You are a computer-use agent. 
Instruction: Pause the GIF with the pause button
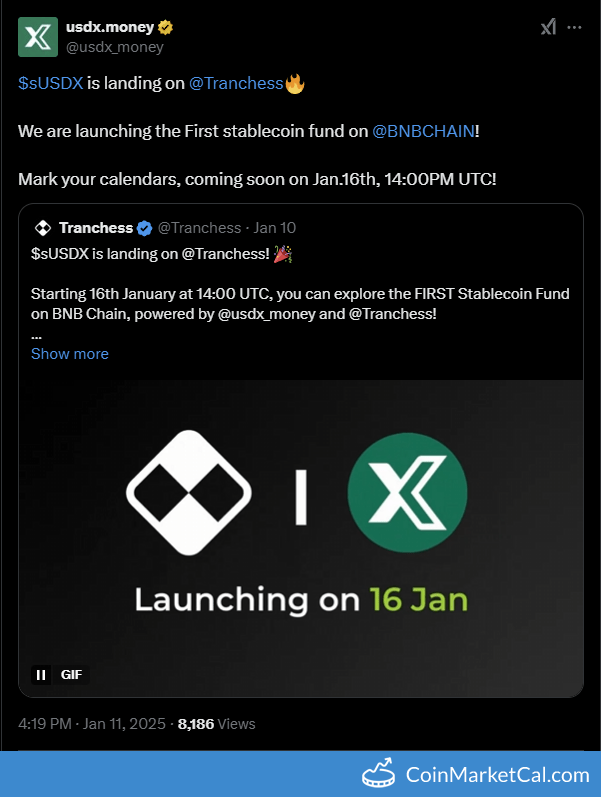click(x=42, y=675)
